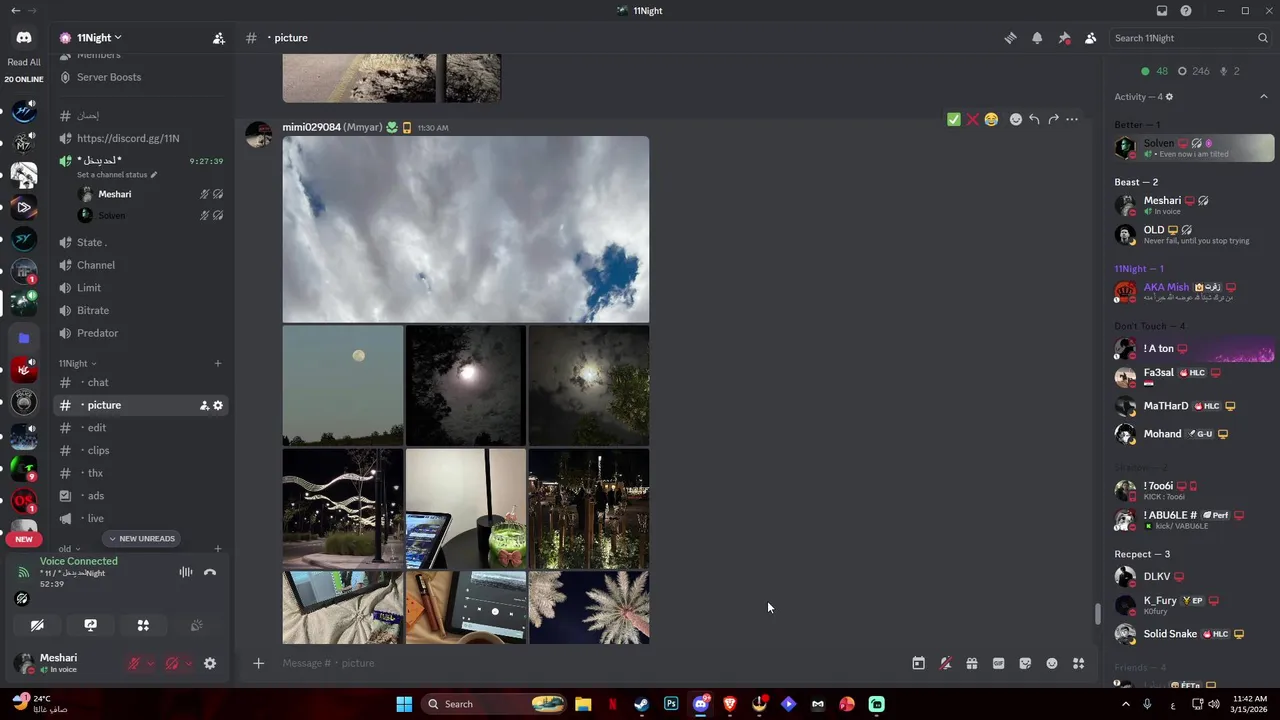The height and width of the screenshot is (720, 1280).
Task: Hide the member list icon
Action: point(1091,38)
